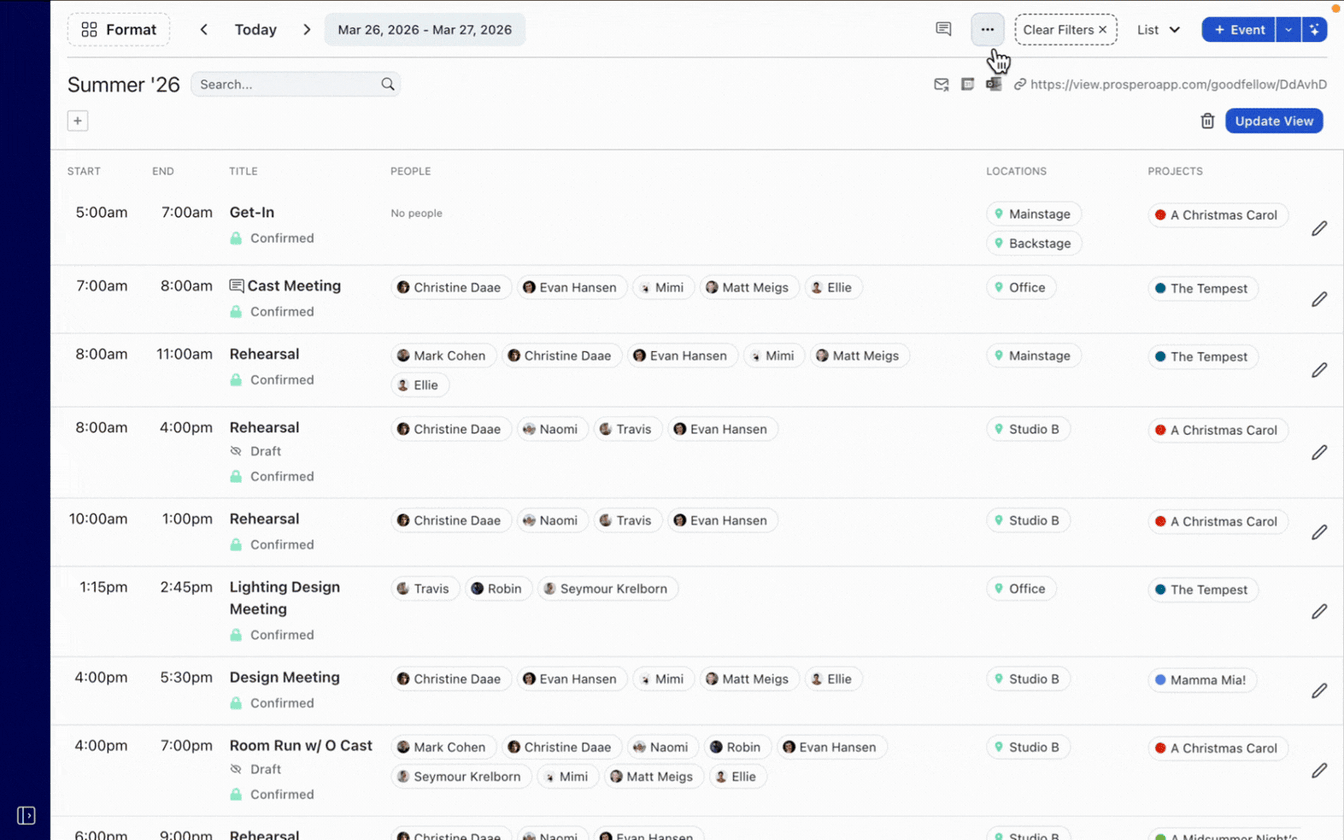Edit the Design Meeting pencil icon

(1319, 690)
